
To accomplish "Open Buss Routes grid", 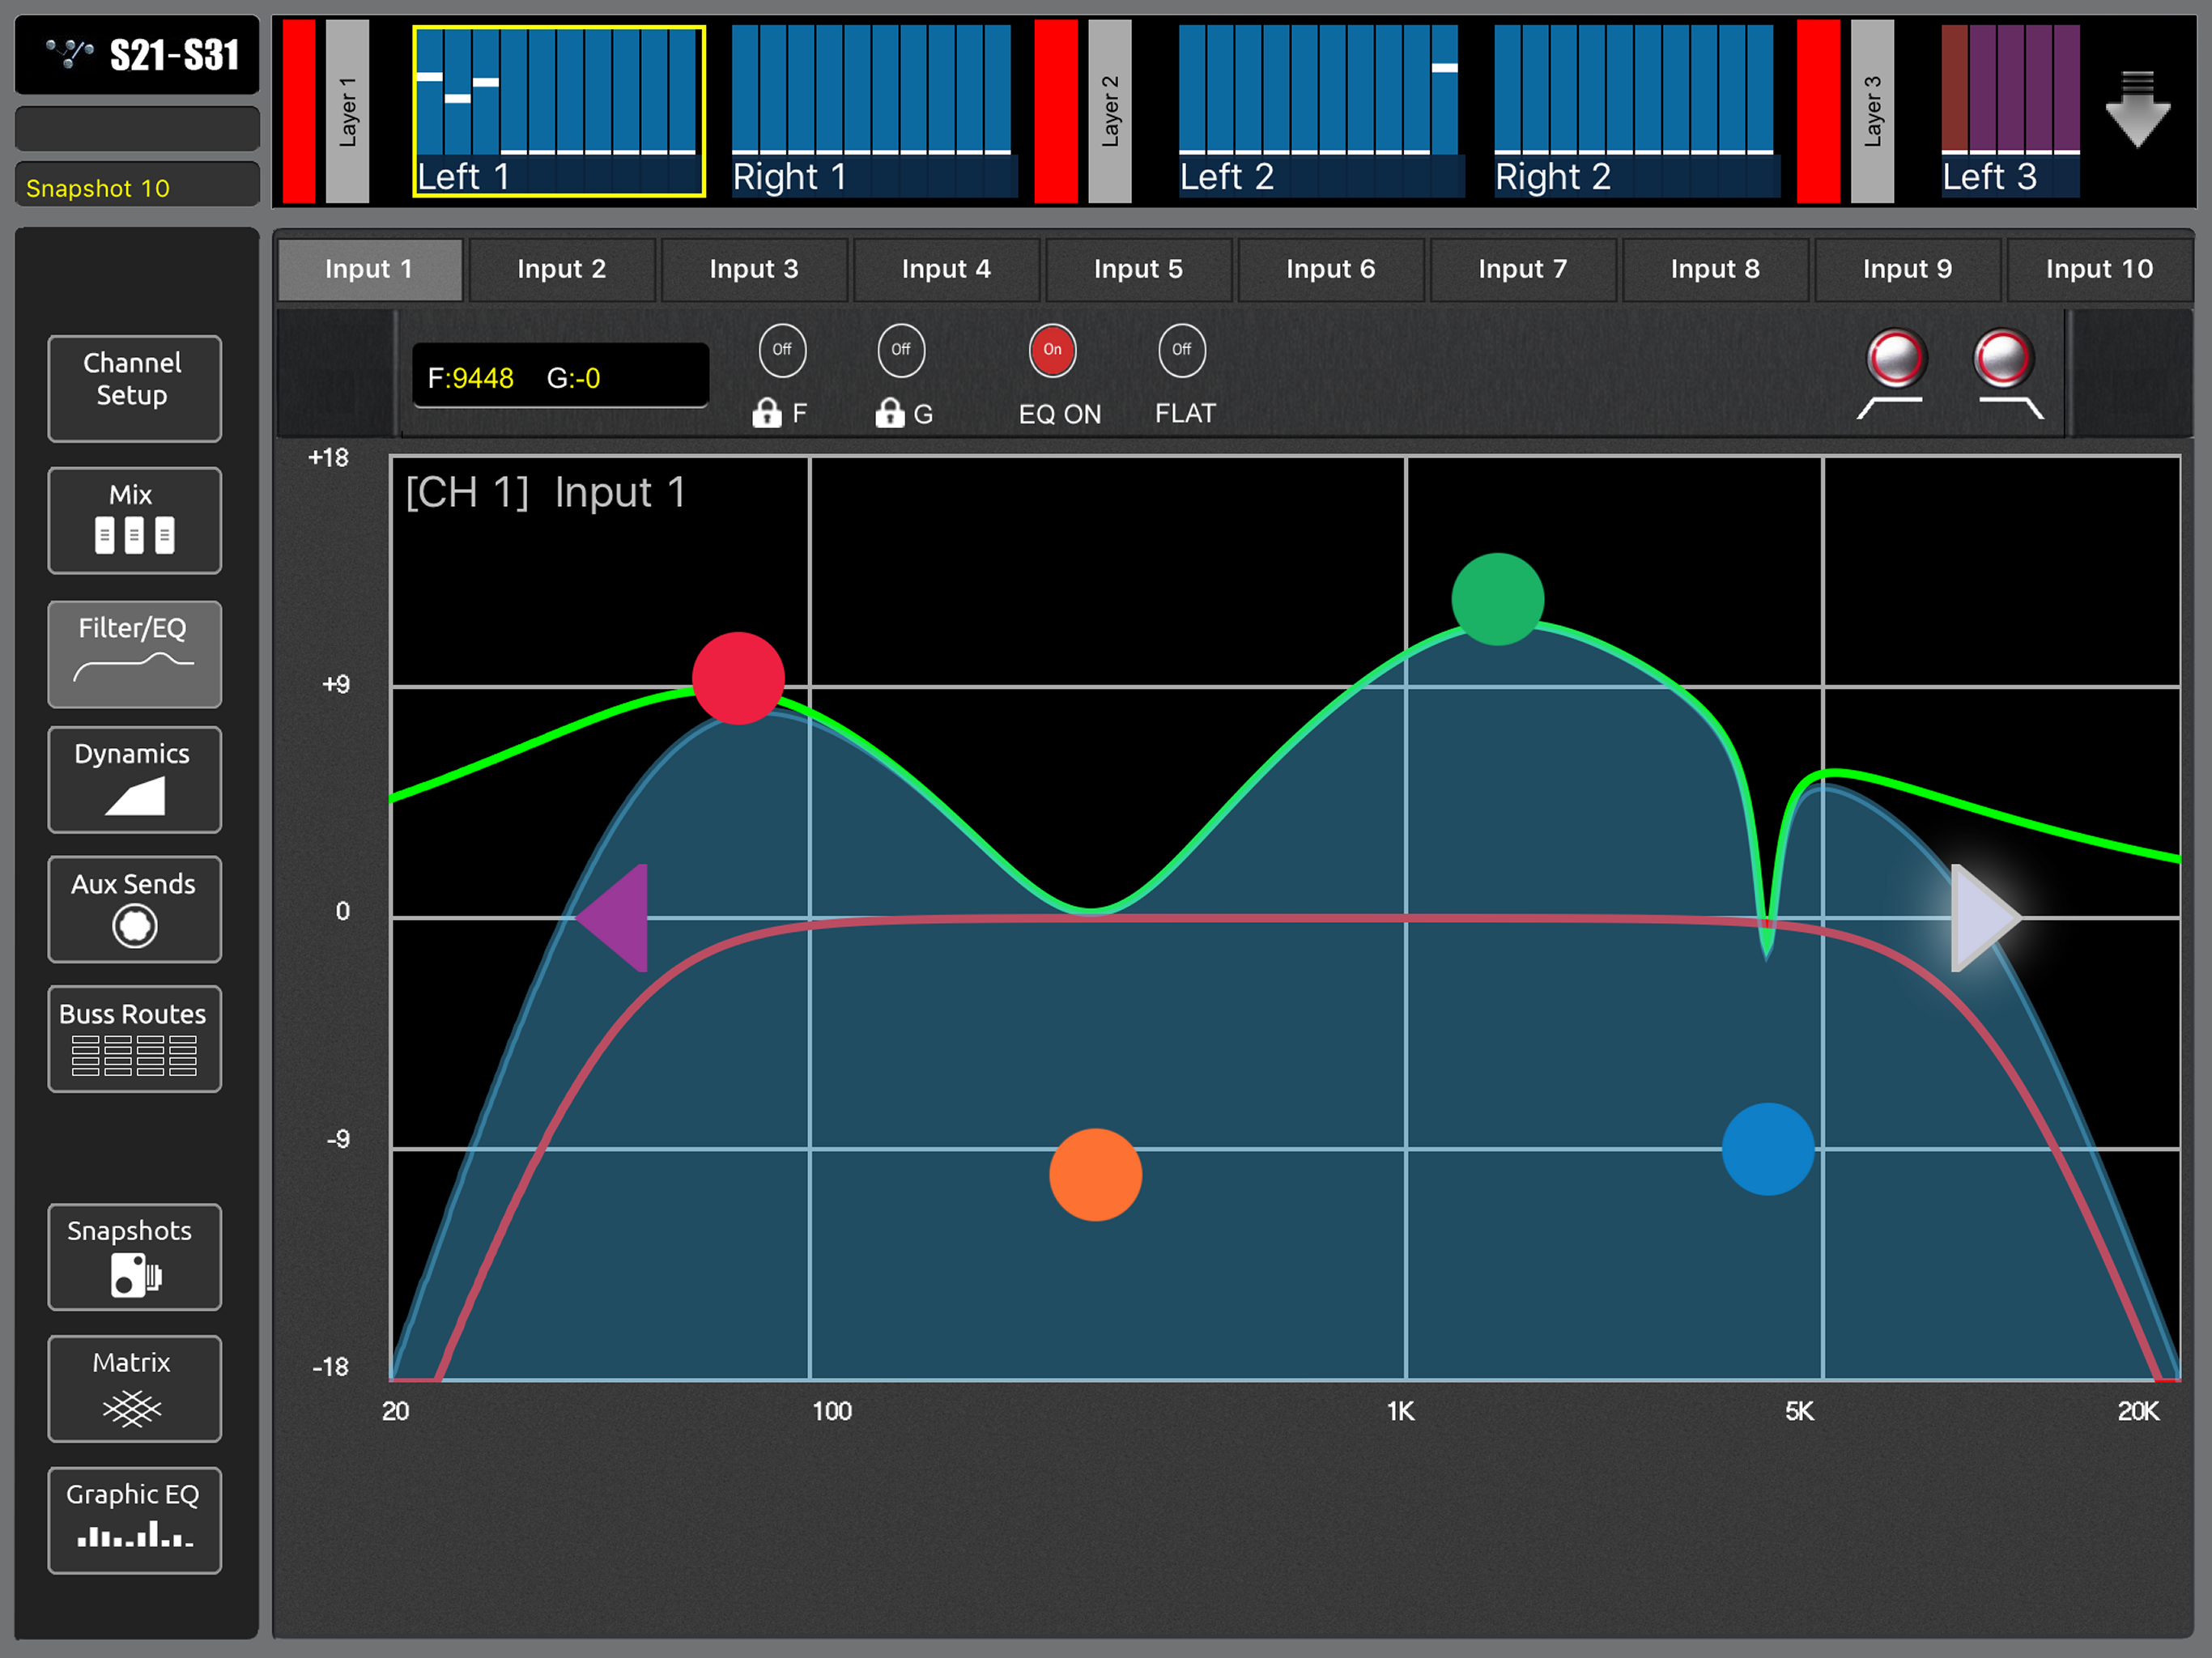I will pyautogui.click(x=134, y=1039).
